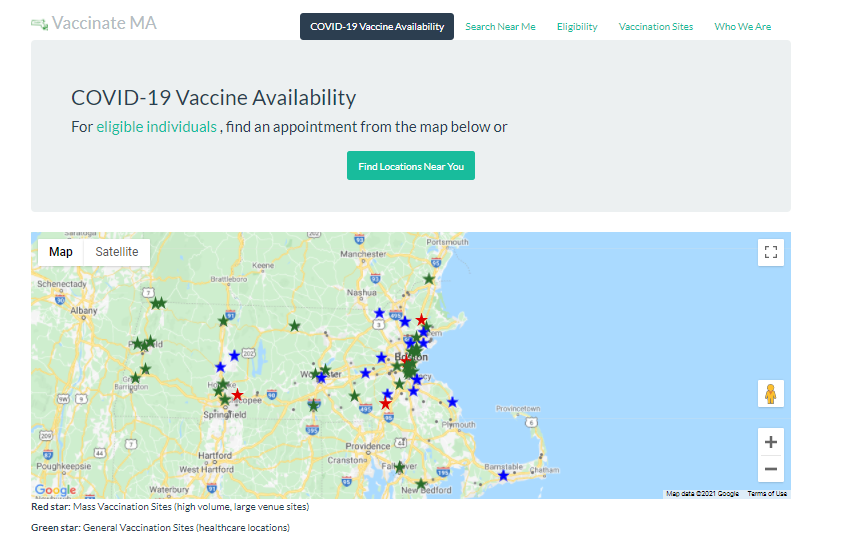Switch the map to Satellite view
The image size is (853, 543).
pos(117,252)
